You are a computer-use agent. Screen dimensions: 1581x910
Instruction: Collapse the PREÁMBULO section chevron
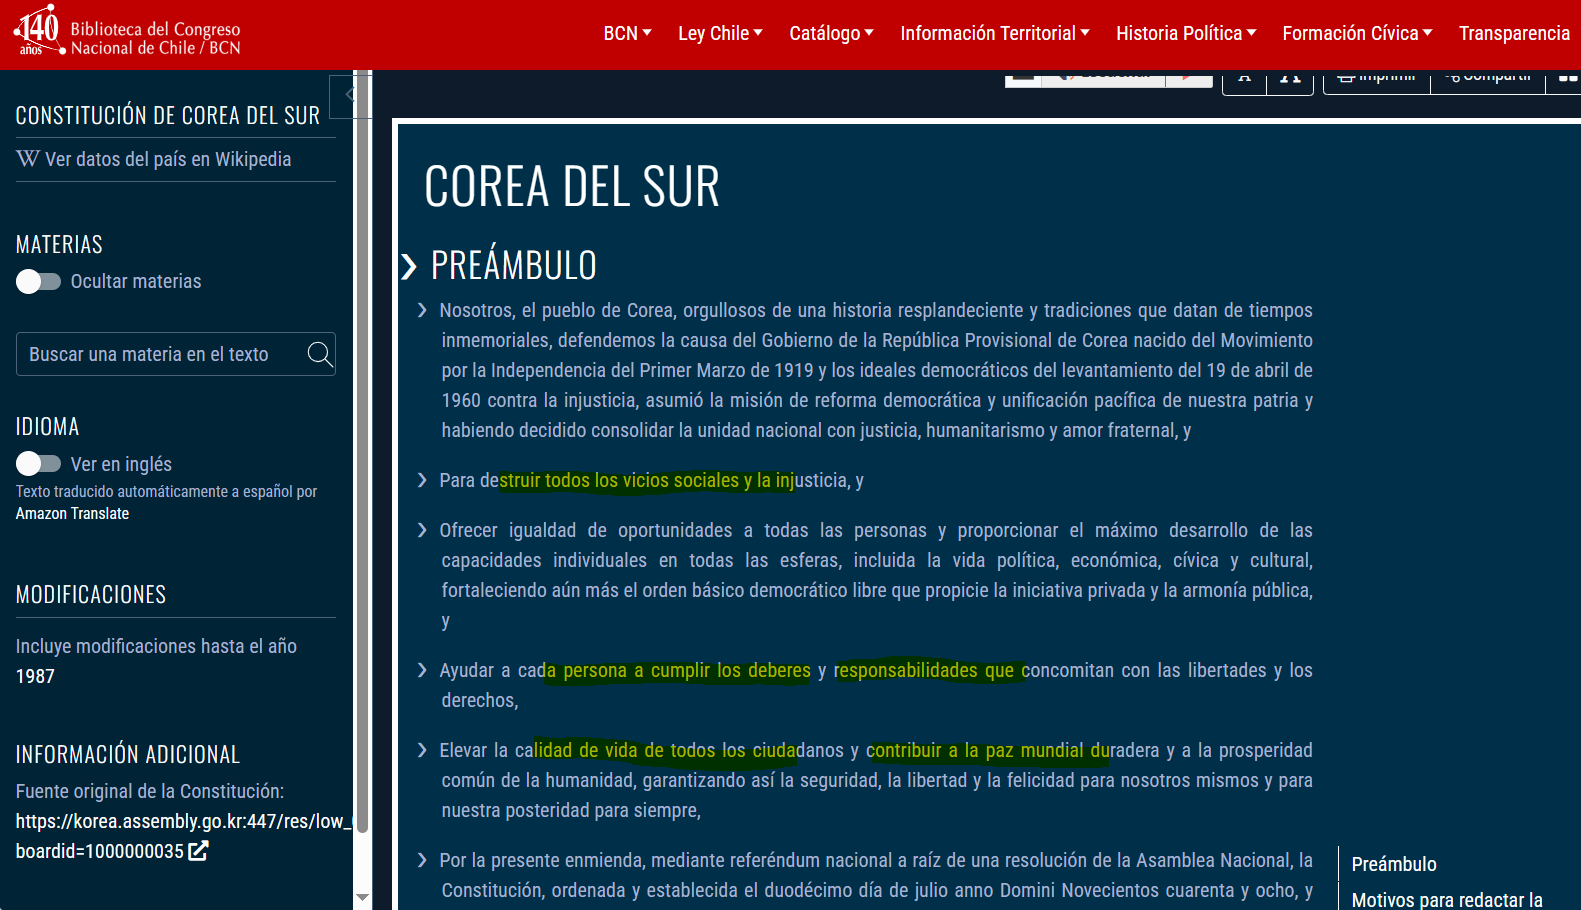pos(408,267)
